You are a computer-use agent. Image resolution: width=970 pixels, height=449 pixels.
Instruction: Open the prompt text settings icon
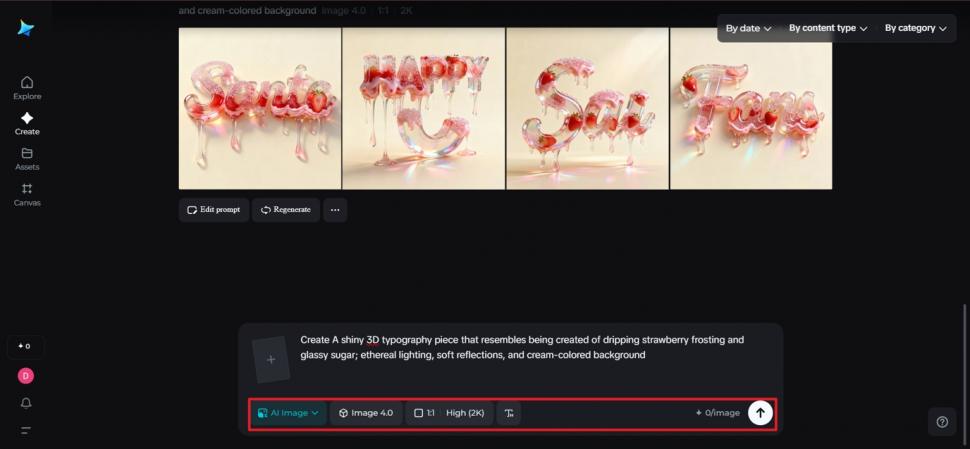point(509,413)
